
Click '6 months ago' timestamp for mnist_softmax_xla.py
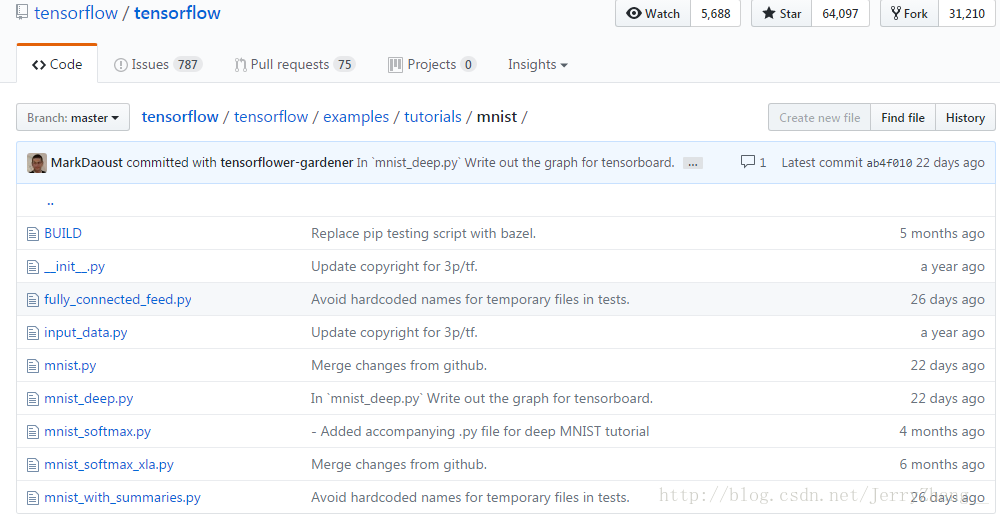[942, 465]
